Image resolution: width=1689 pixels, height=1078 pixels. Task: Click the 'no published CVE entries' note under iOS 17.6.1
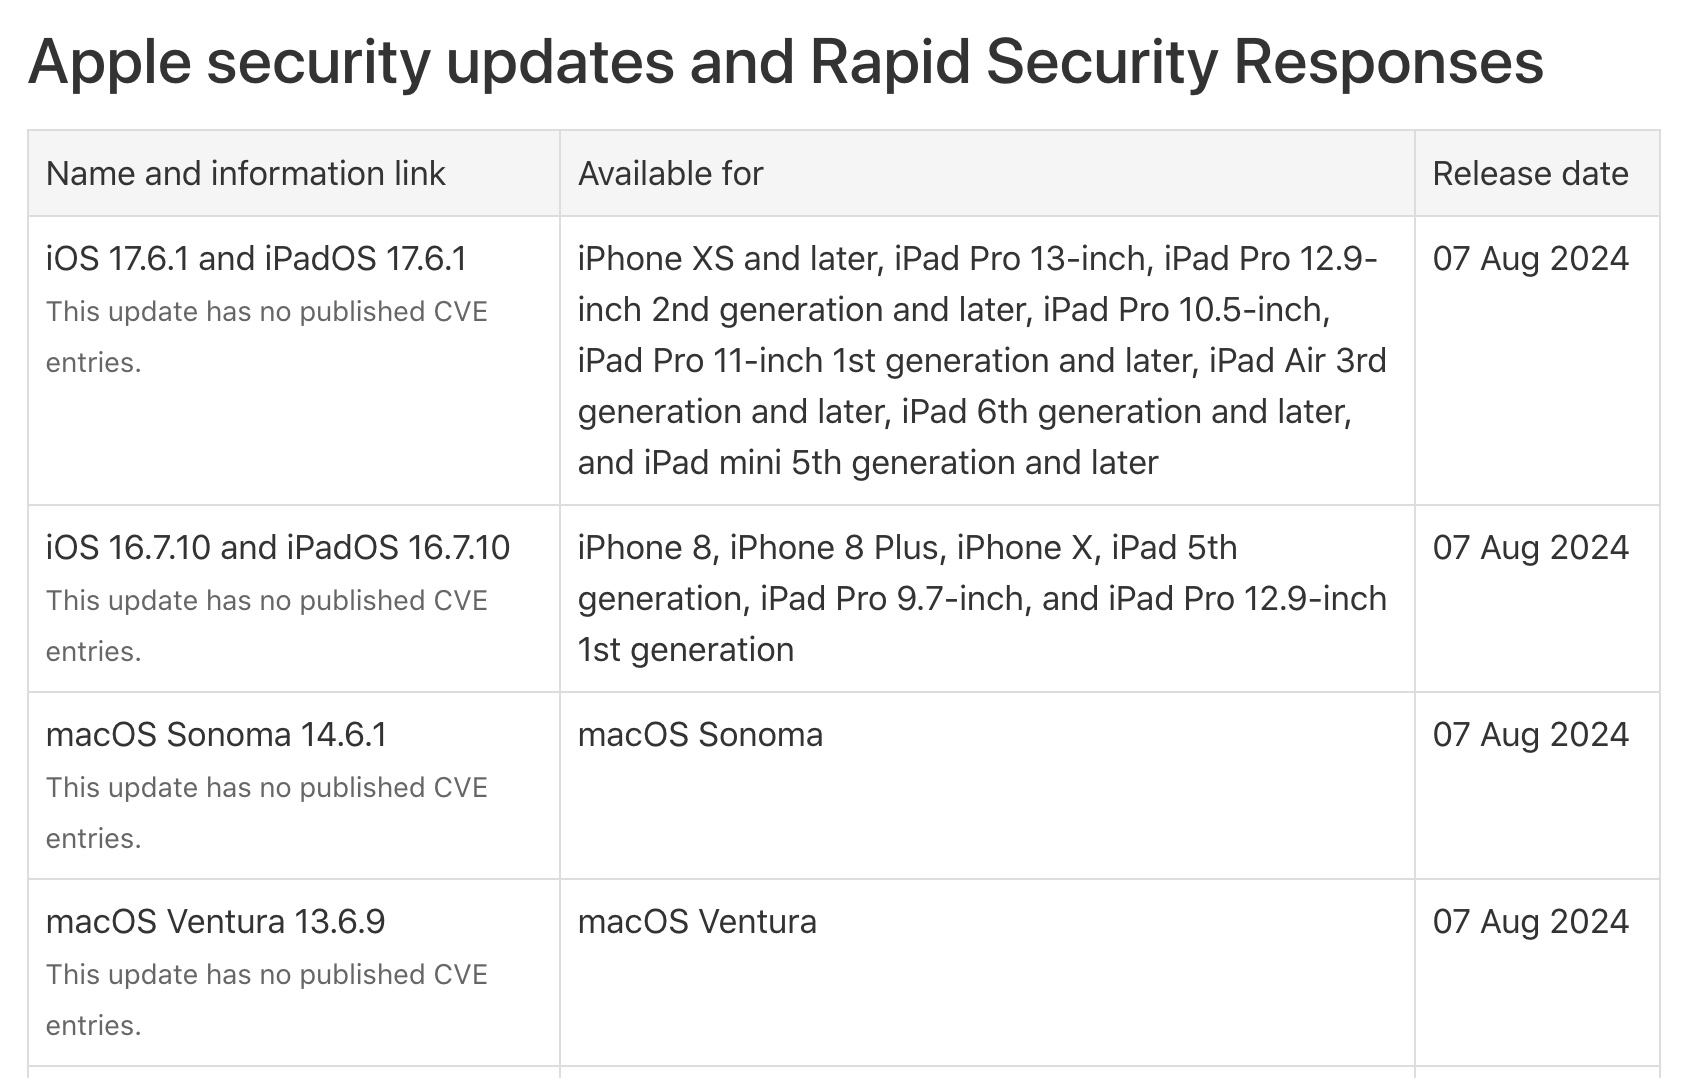pyautogui.click(x=266, y=337)
